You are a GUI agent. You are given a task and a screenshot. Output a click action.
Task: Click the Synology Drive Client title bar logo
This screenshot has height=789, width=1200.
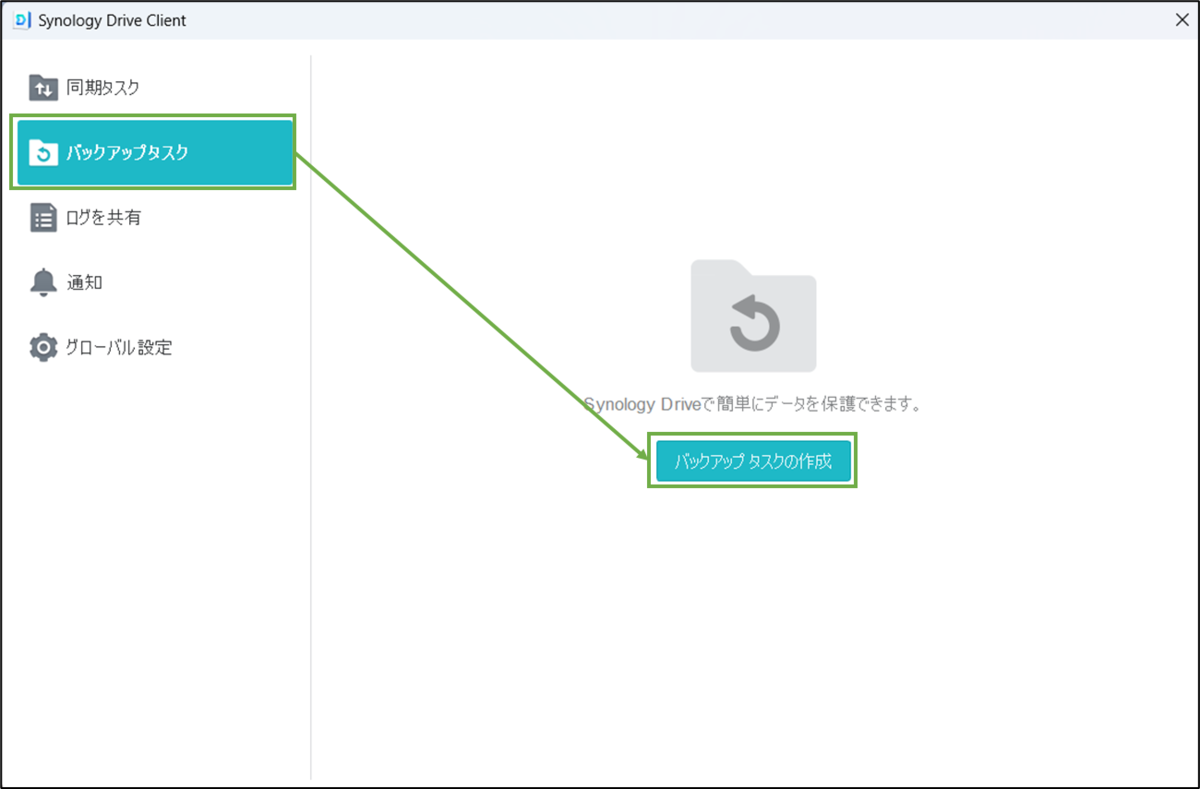(23, 20)
